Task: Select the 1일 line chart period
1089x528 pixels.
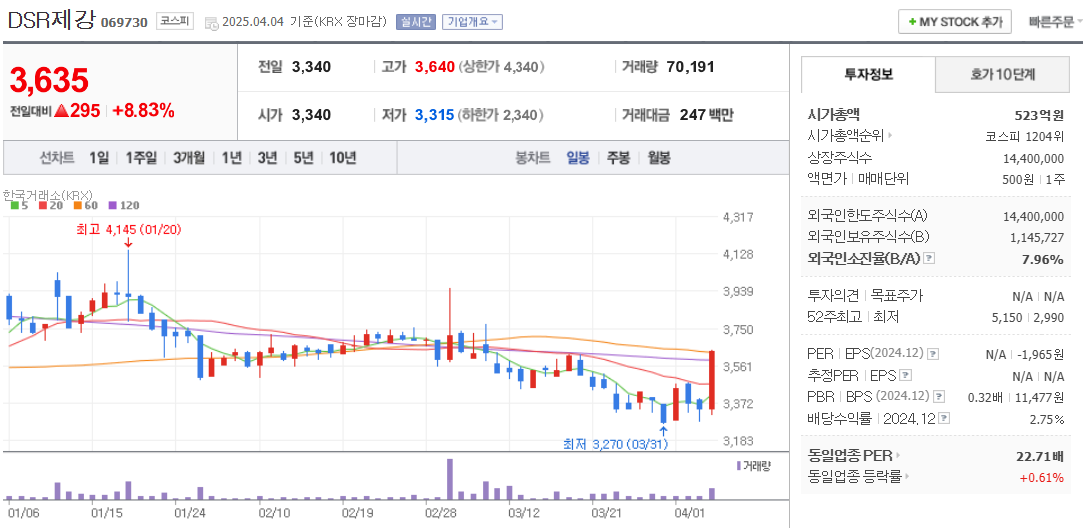Action: (99, 158)
